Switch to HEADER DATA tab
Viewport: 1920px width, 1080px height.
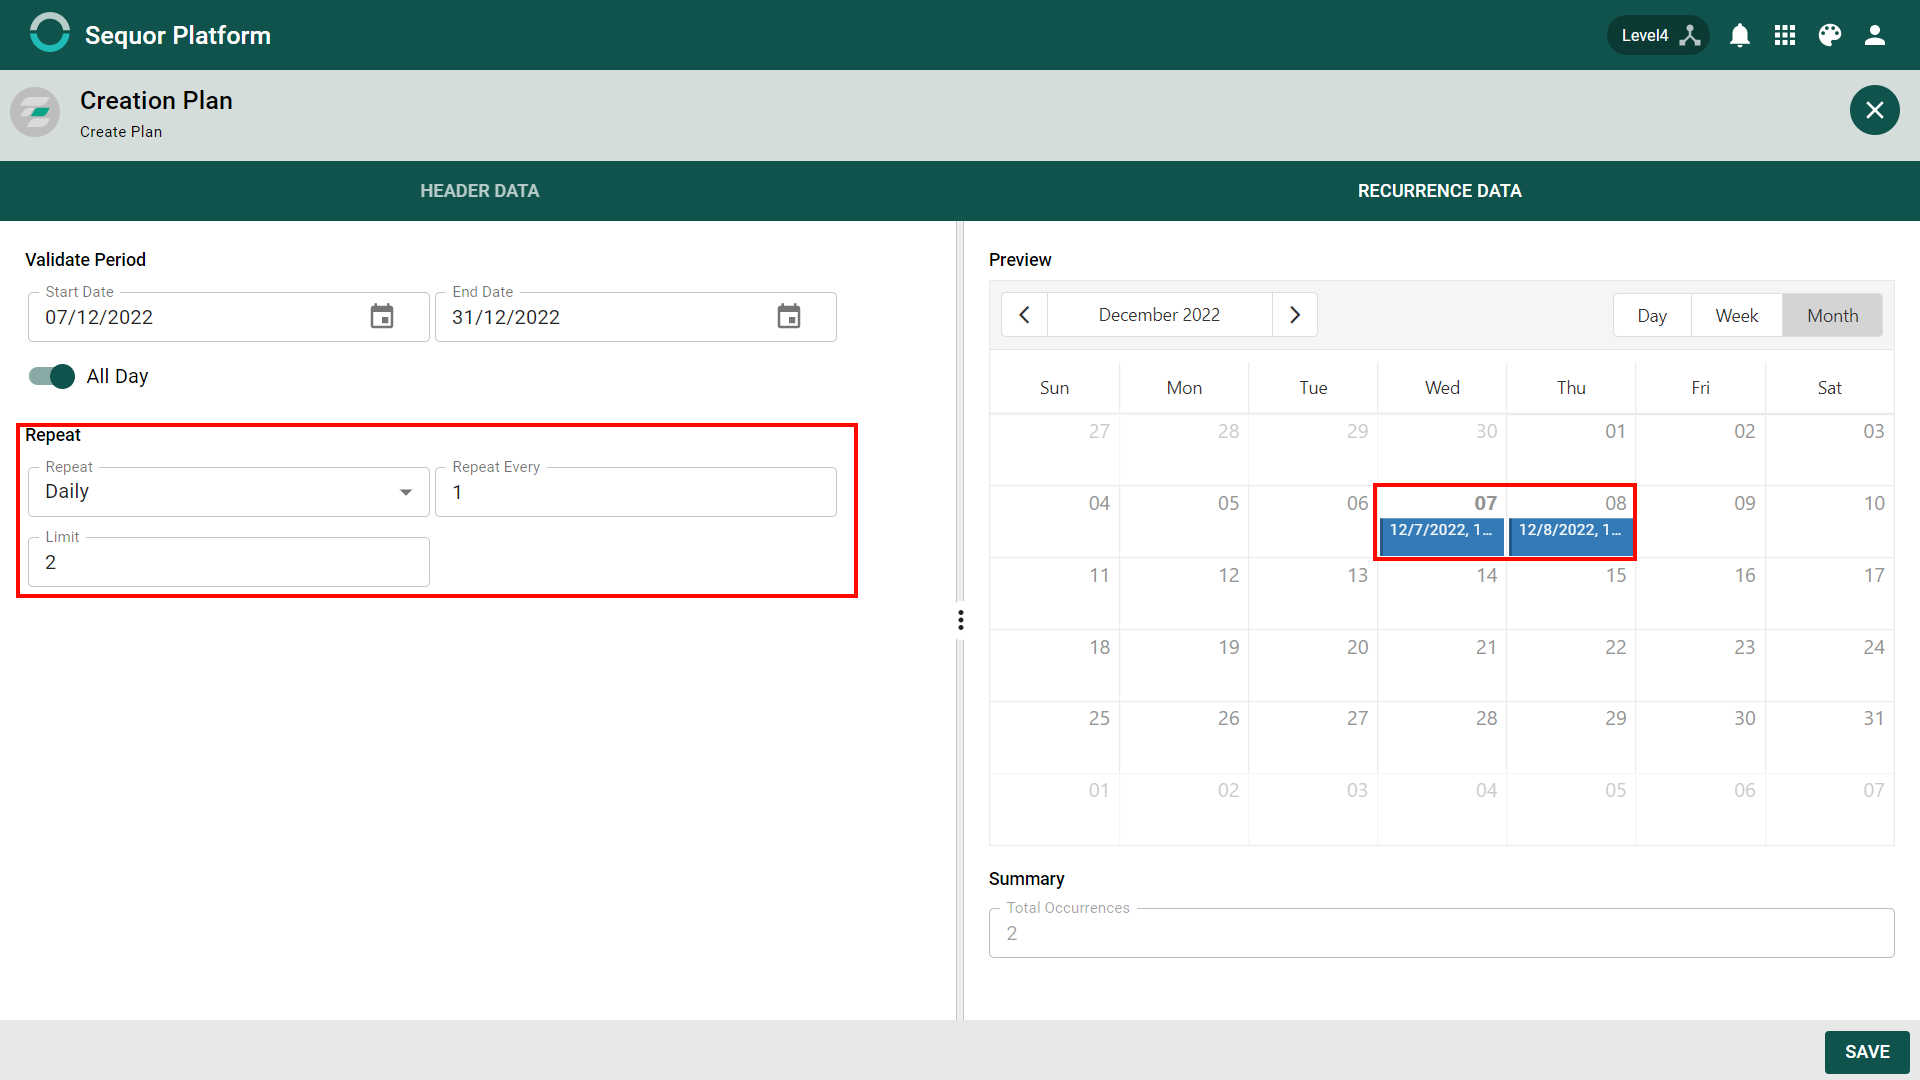point(480,191)
